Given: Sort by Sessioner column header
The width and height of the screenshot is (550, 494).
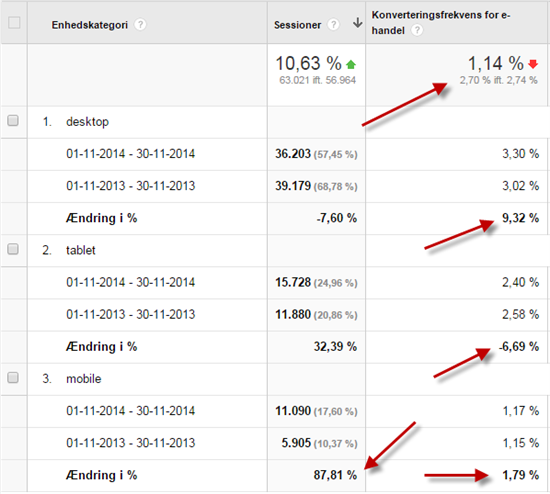Looking at the screenshot, I should [297, 25].
